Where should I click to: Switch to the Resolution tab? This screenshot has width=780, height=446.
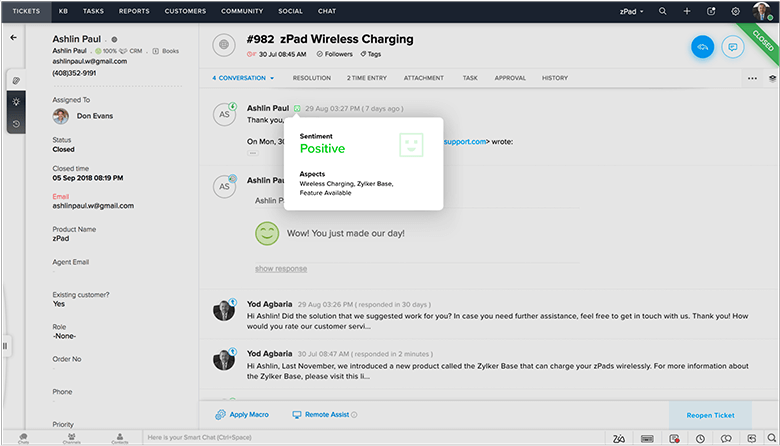[311, 78]
